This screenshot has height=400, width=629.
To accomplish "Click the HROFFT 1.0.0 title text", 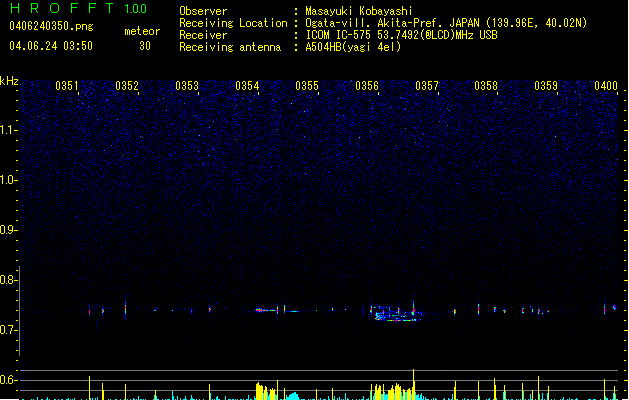I will point(79,8).
